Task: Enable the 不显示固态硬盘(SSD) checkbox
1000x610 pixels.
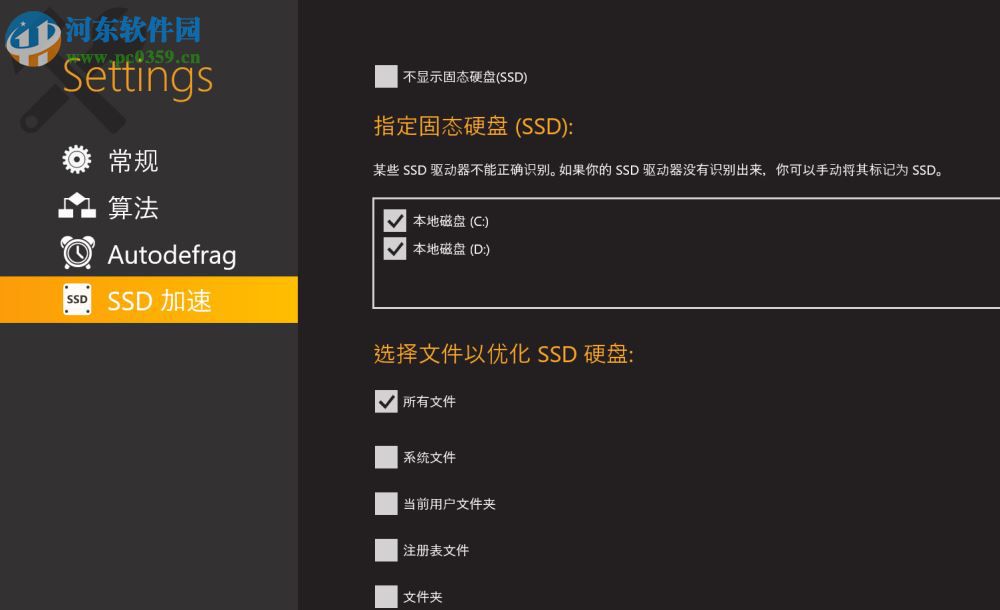Action: 384,76
